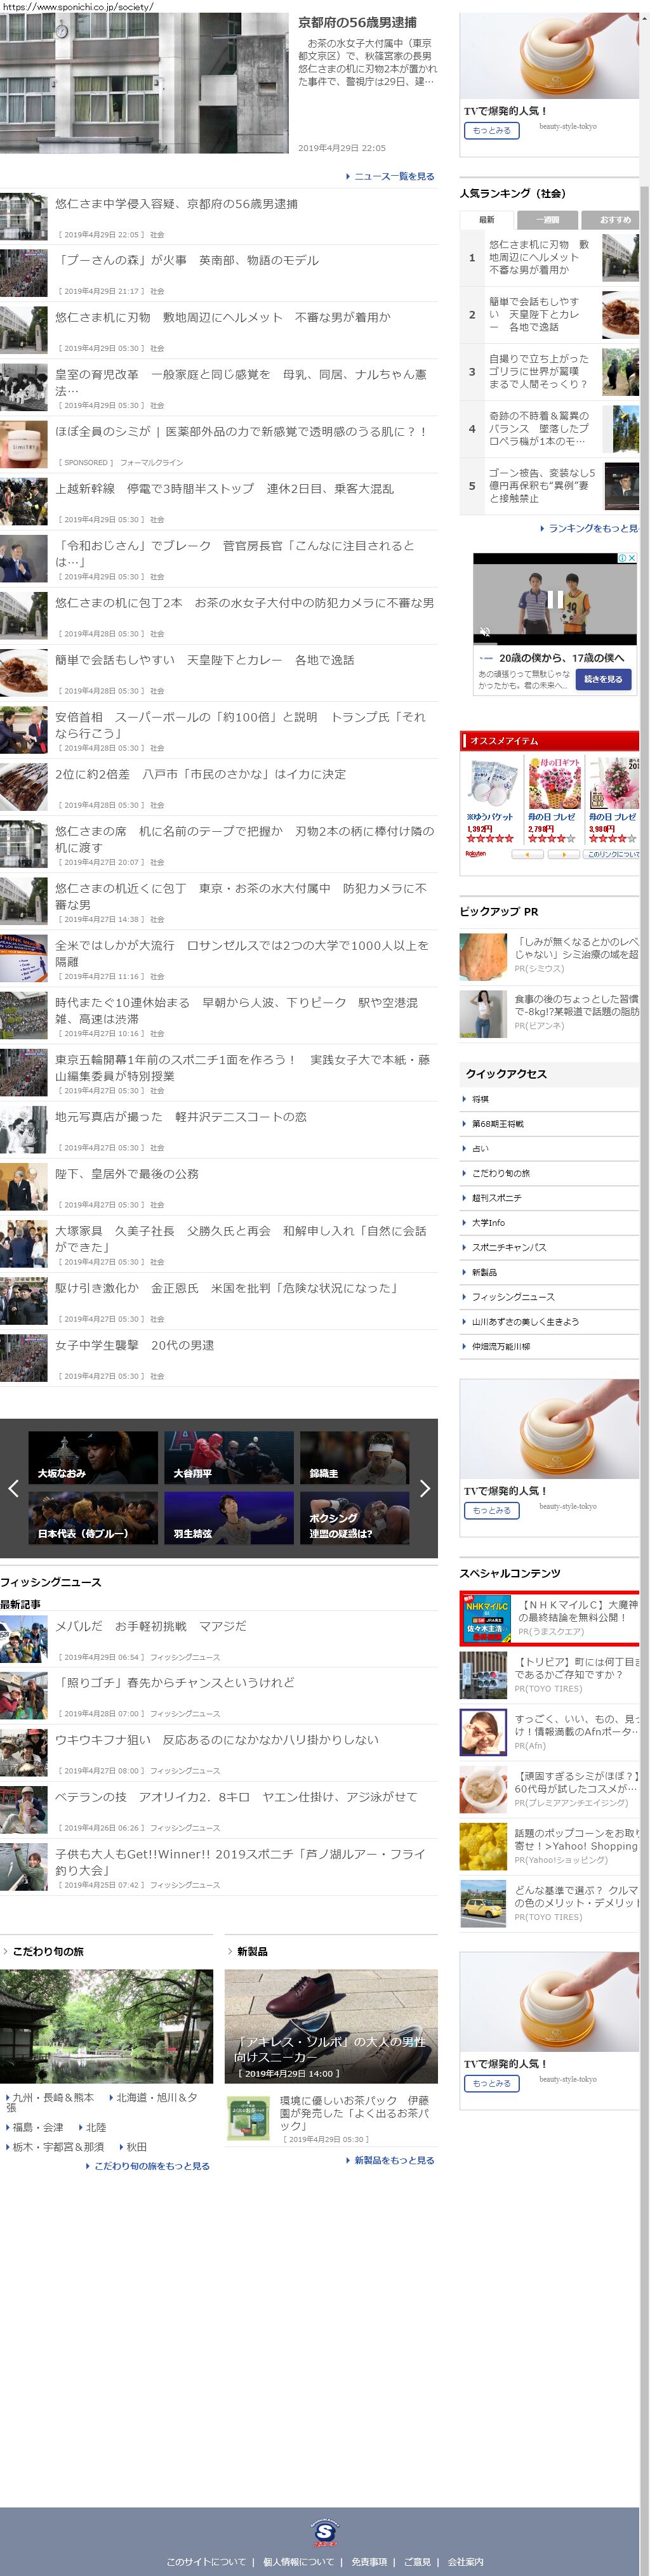Viewport: 650px width, 2576px height.
Task: Close the video ad with X
Action: pyautogui.click(x=632, y=558)
